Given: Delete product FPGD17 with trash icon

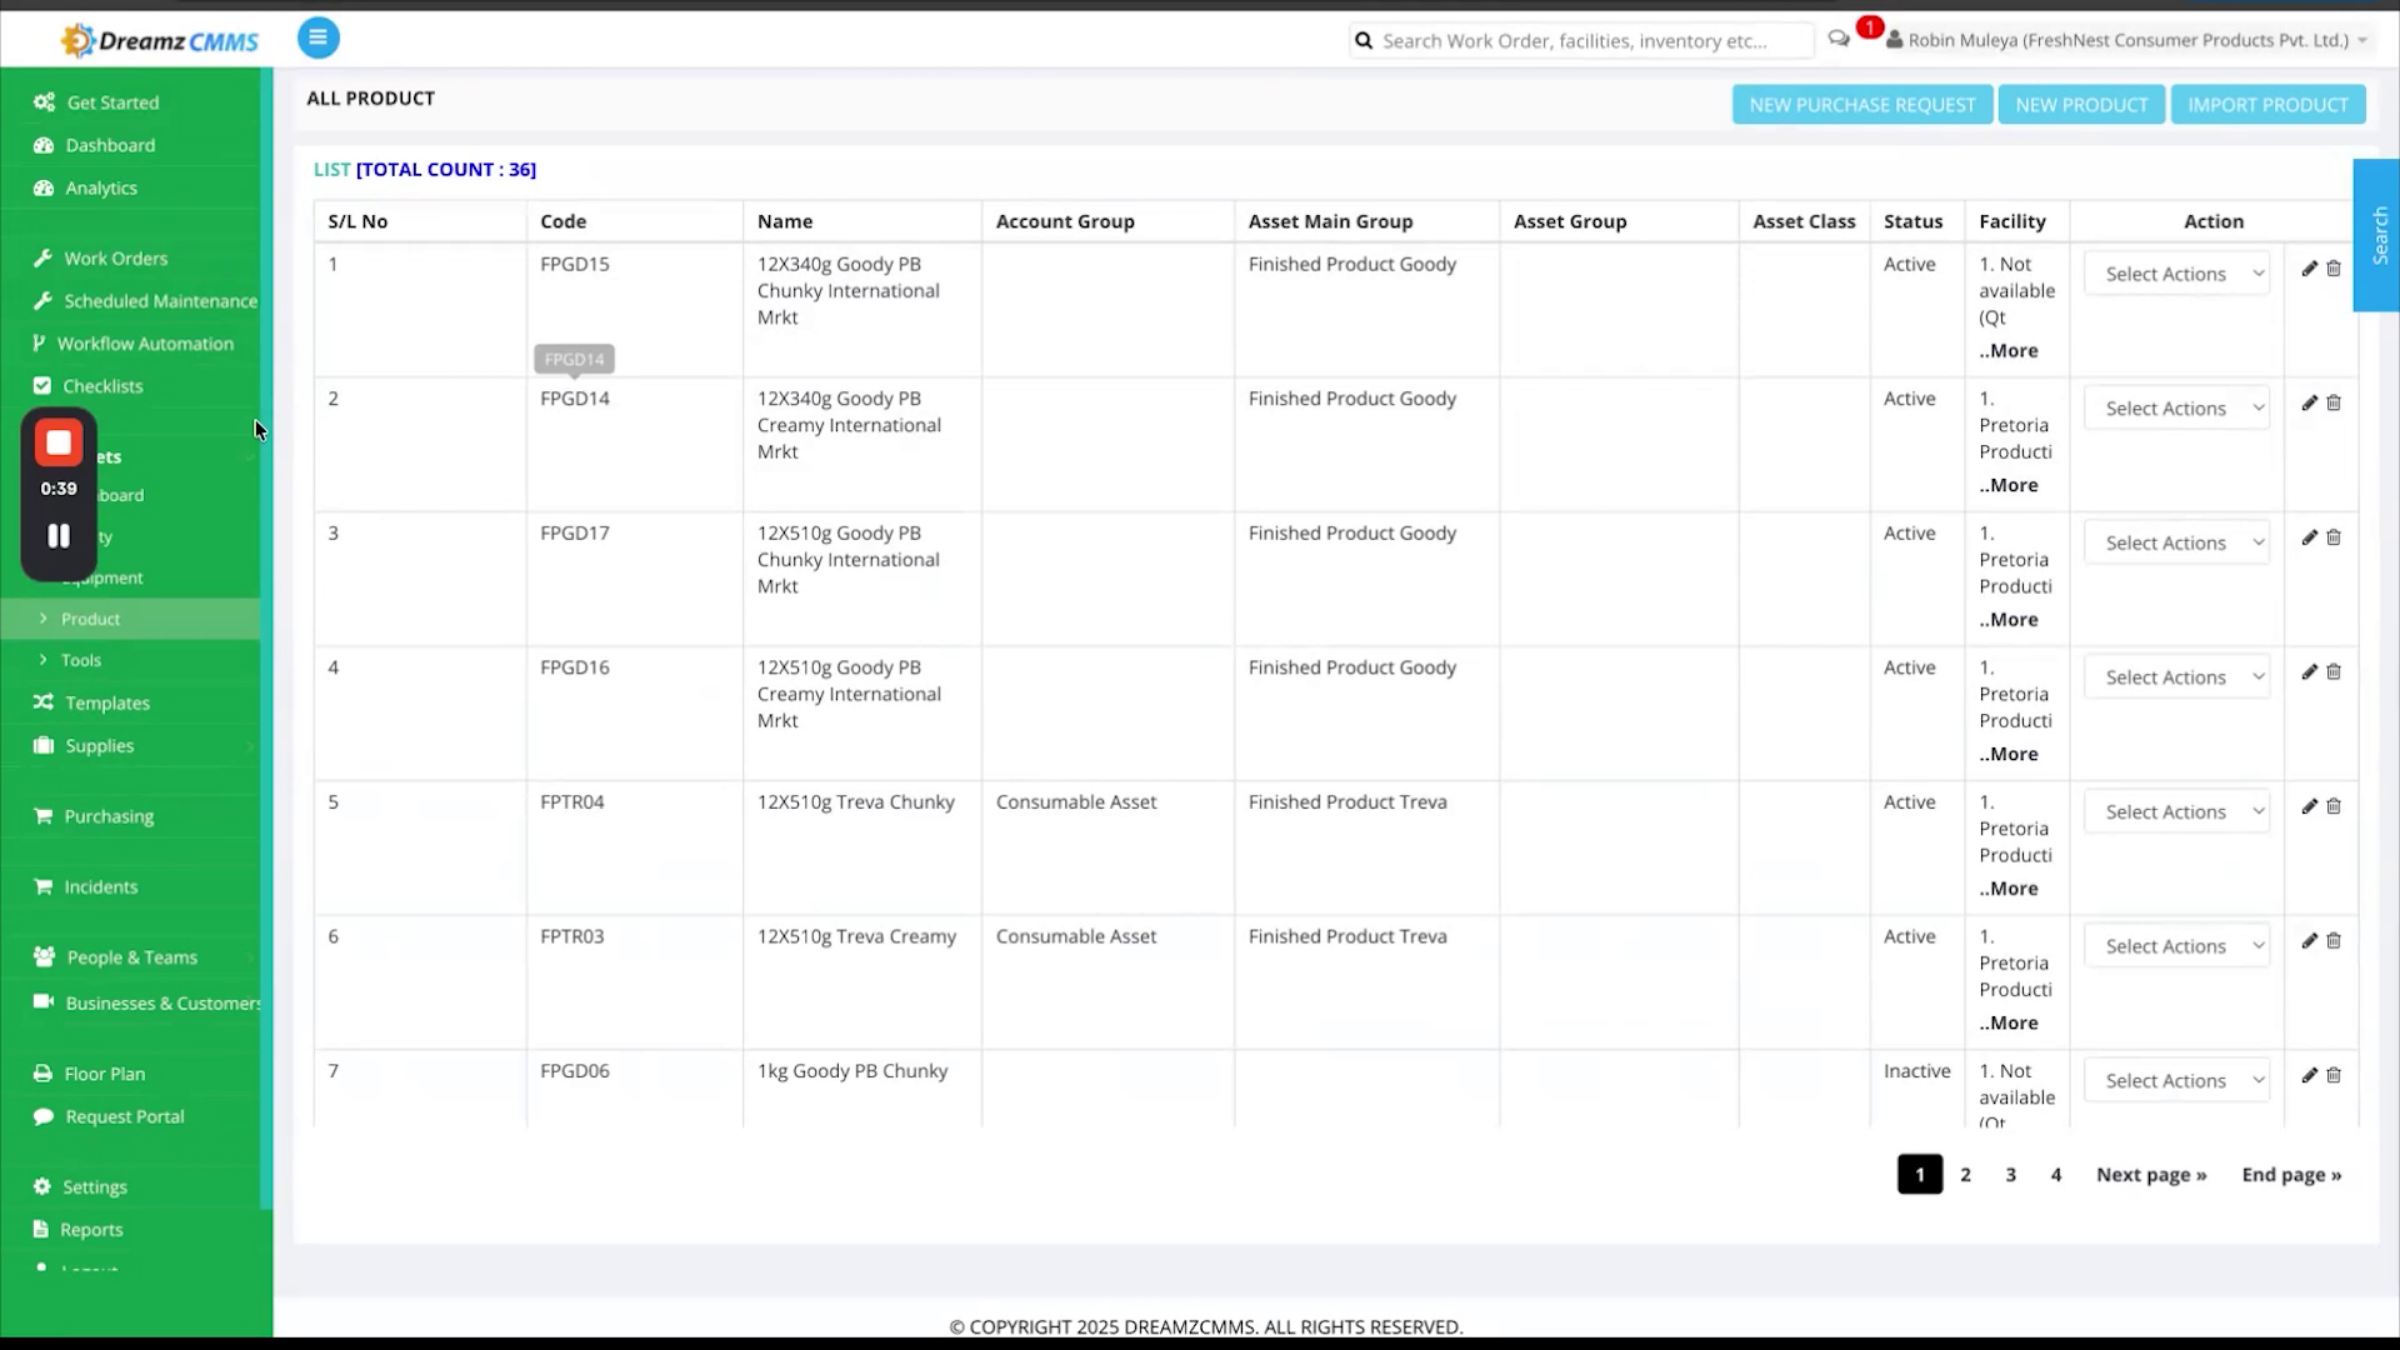Looking at the screenshot, I should click(x=2334, y=537).
